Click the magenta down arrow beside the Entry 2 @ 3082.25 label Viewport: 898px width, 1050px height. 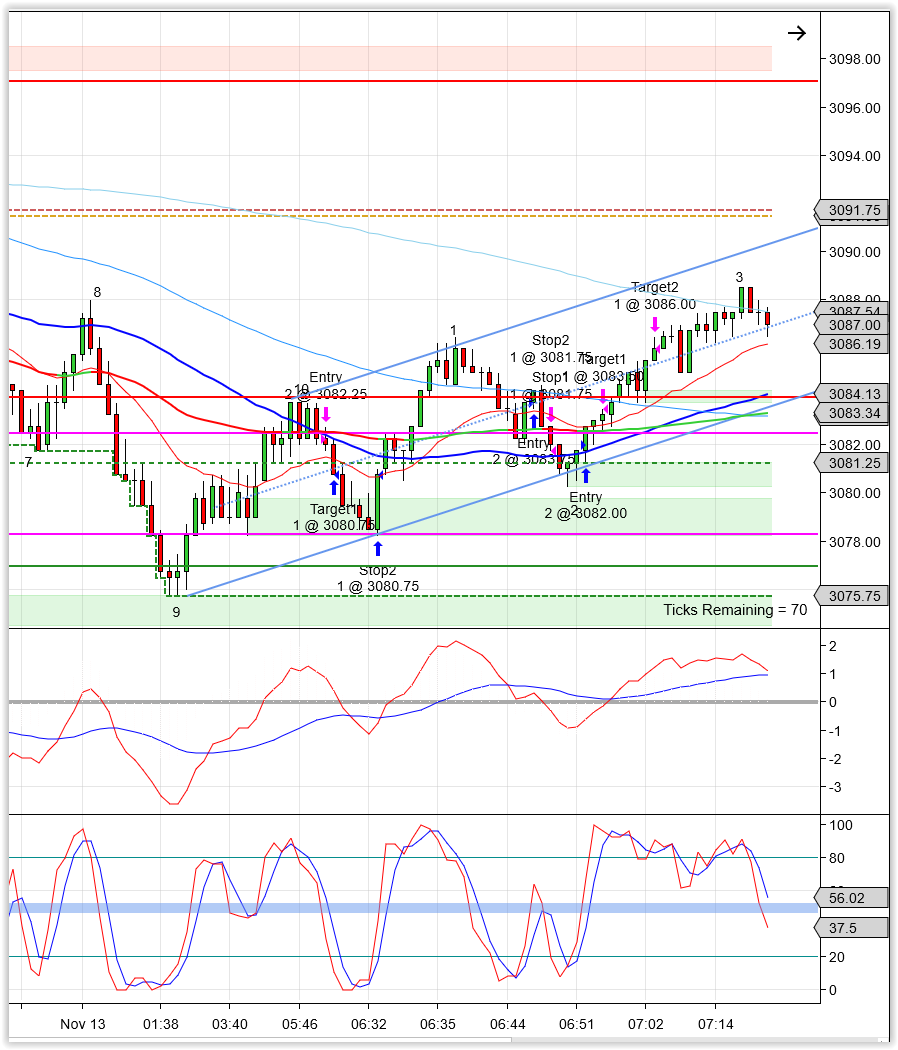tap(326, 414)
